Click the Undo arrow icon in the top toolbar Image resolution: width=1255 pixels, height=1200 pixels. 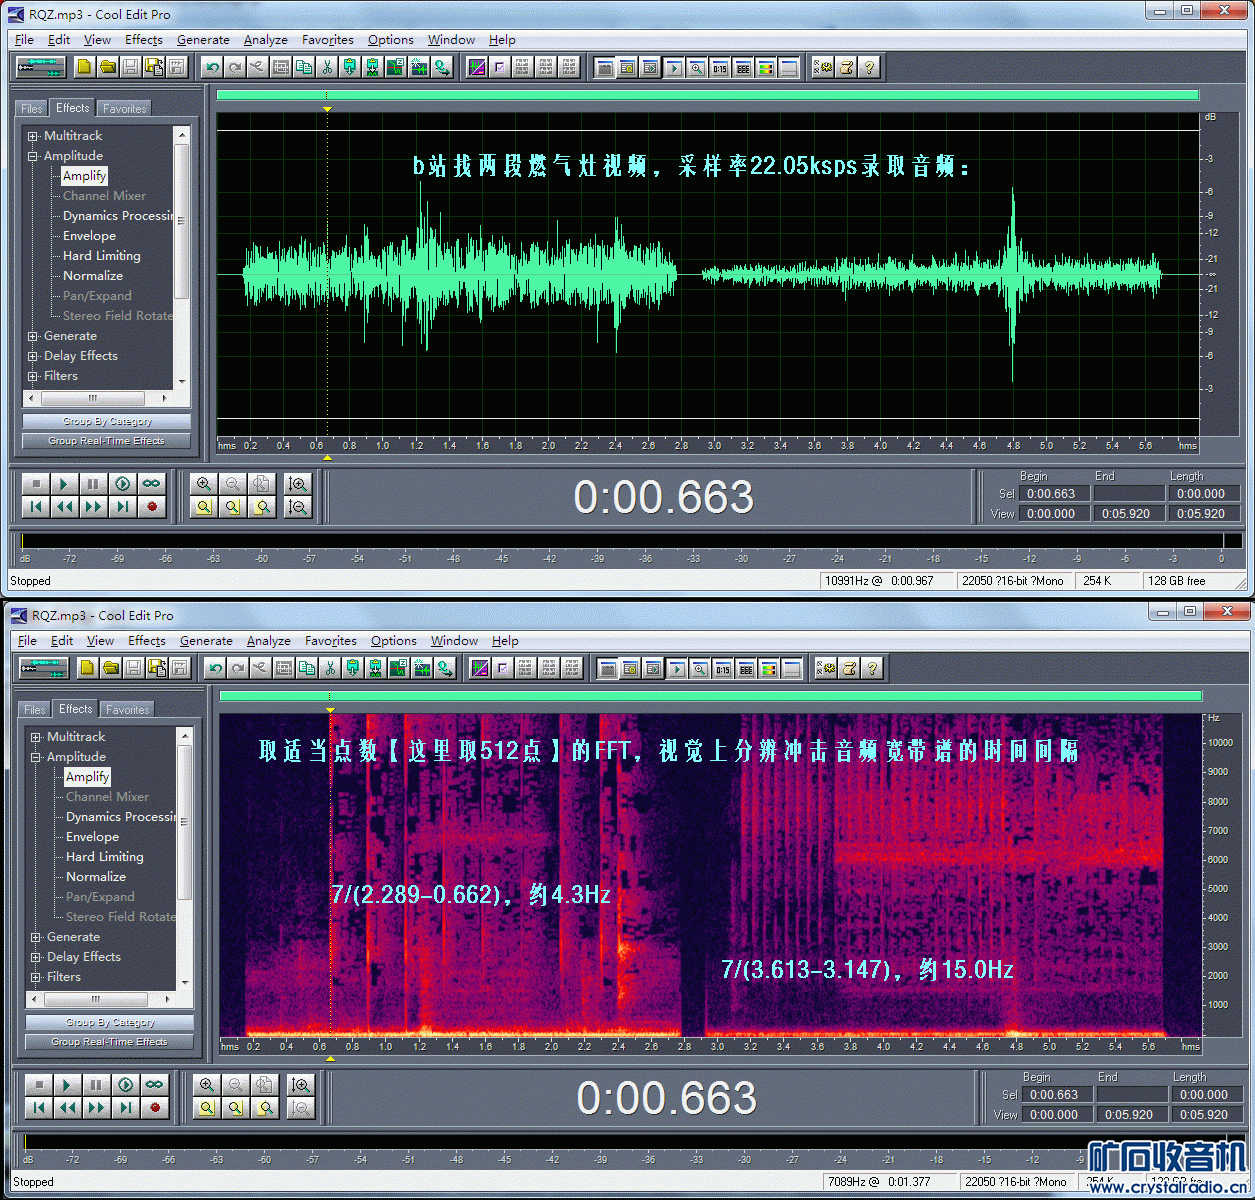[211, 67]
